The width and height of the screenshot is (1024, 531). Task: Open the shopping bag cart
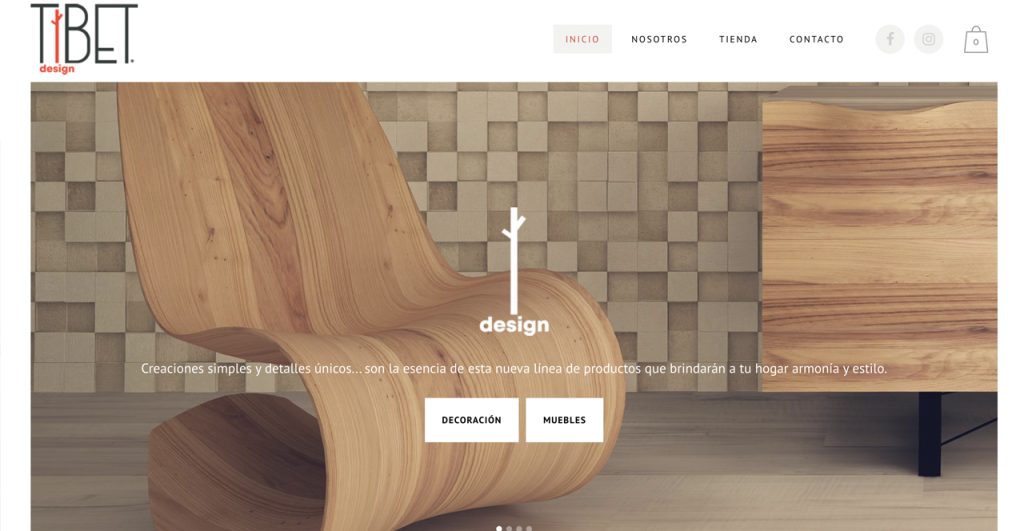click(976, 40)
